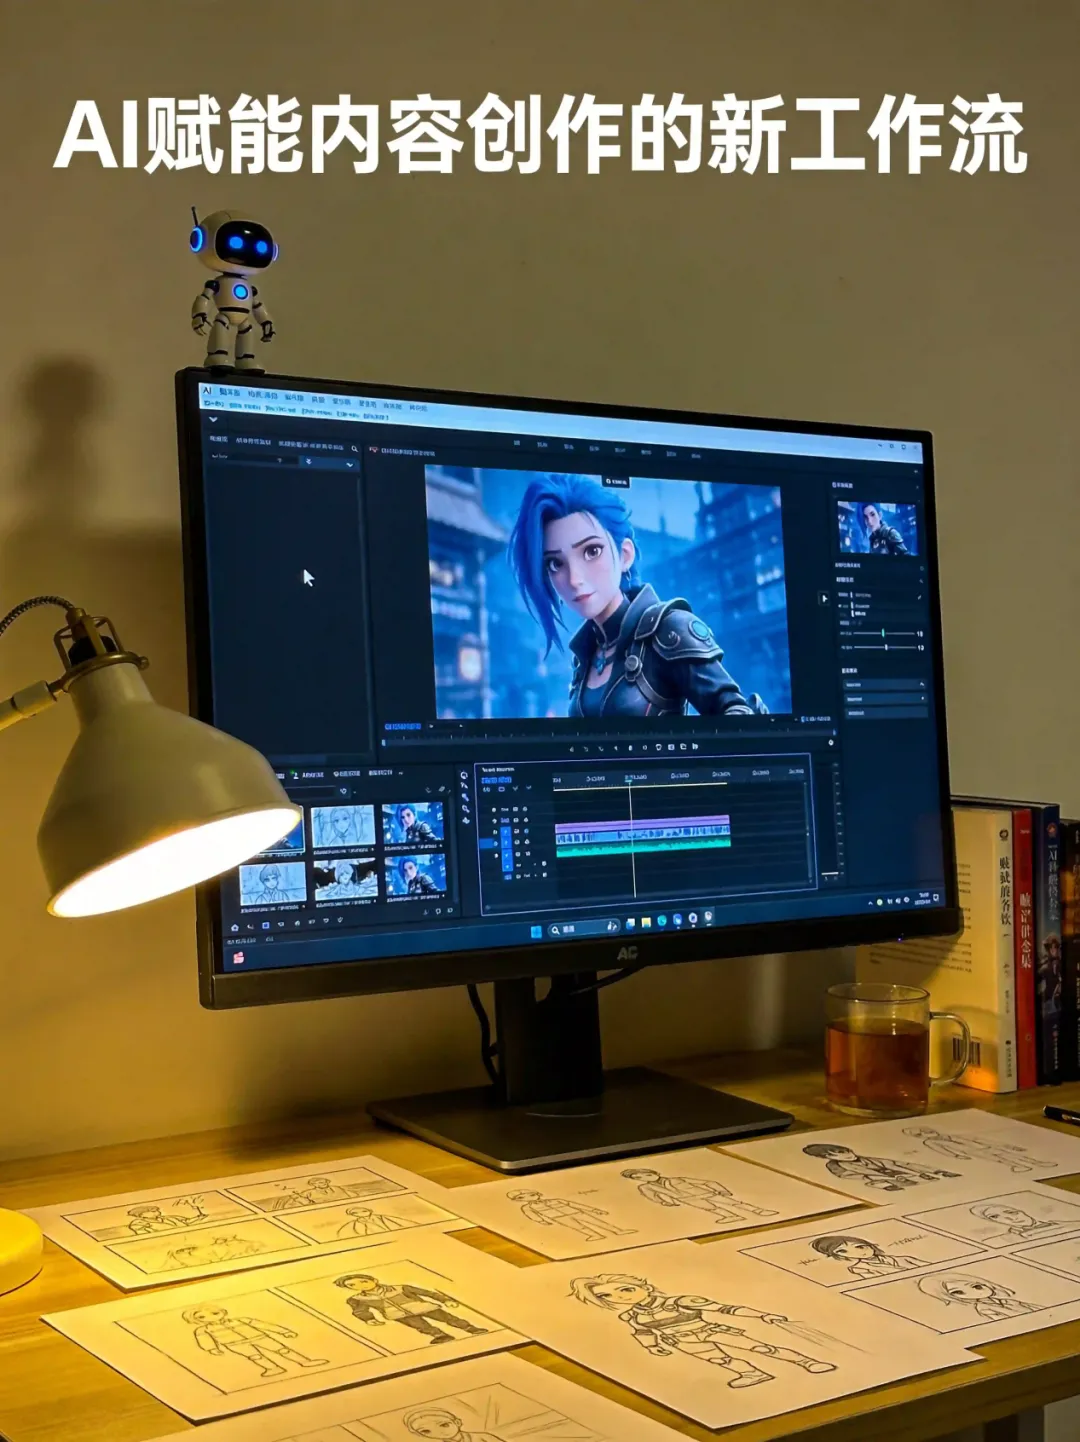Click the application logo in the top-left corner

click(207, 391)
